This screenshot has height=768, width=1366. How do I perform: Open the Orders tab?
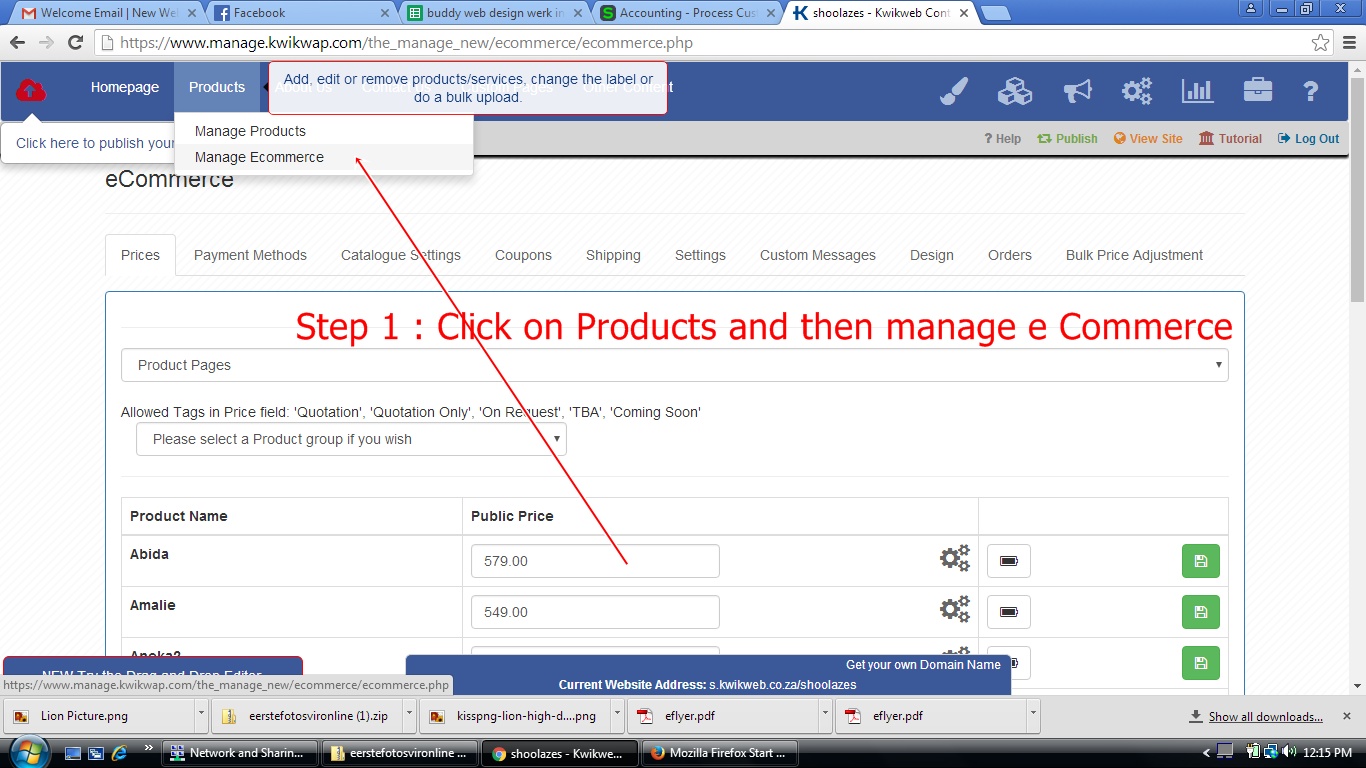[1010, 255]
